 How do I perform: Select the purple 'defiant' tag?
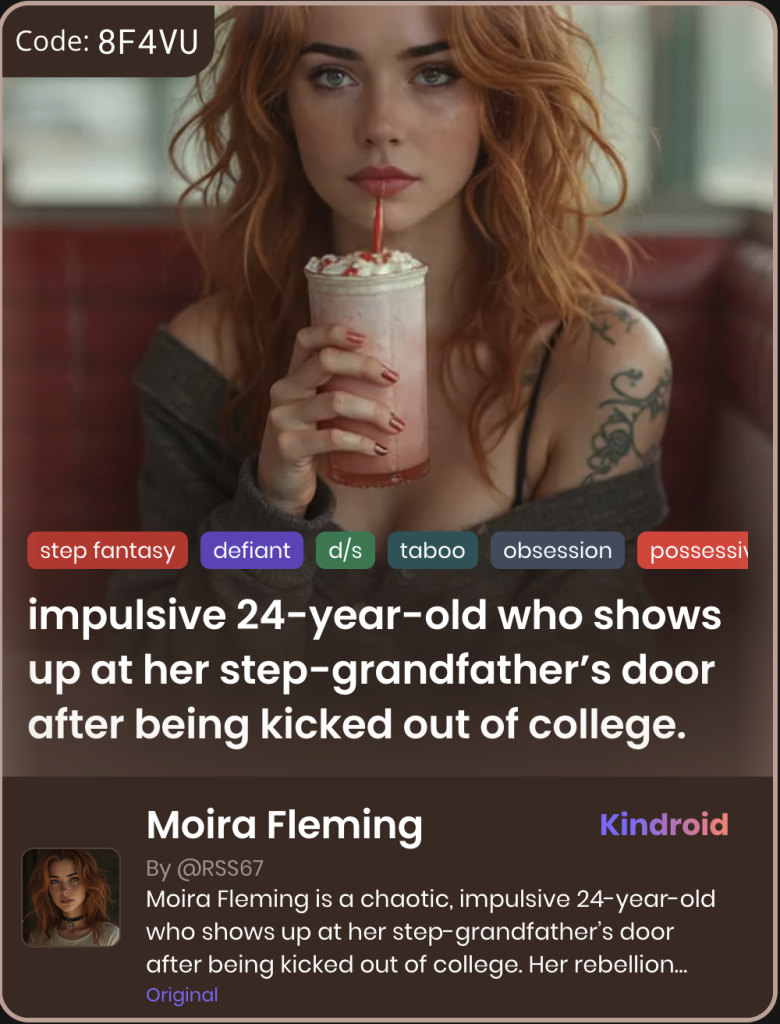pyautogui.click(x=252, y=551)
